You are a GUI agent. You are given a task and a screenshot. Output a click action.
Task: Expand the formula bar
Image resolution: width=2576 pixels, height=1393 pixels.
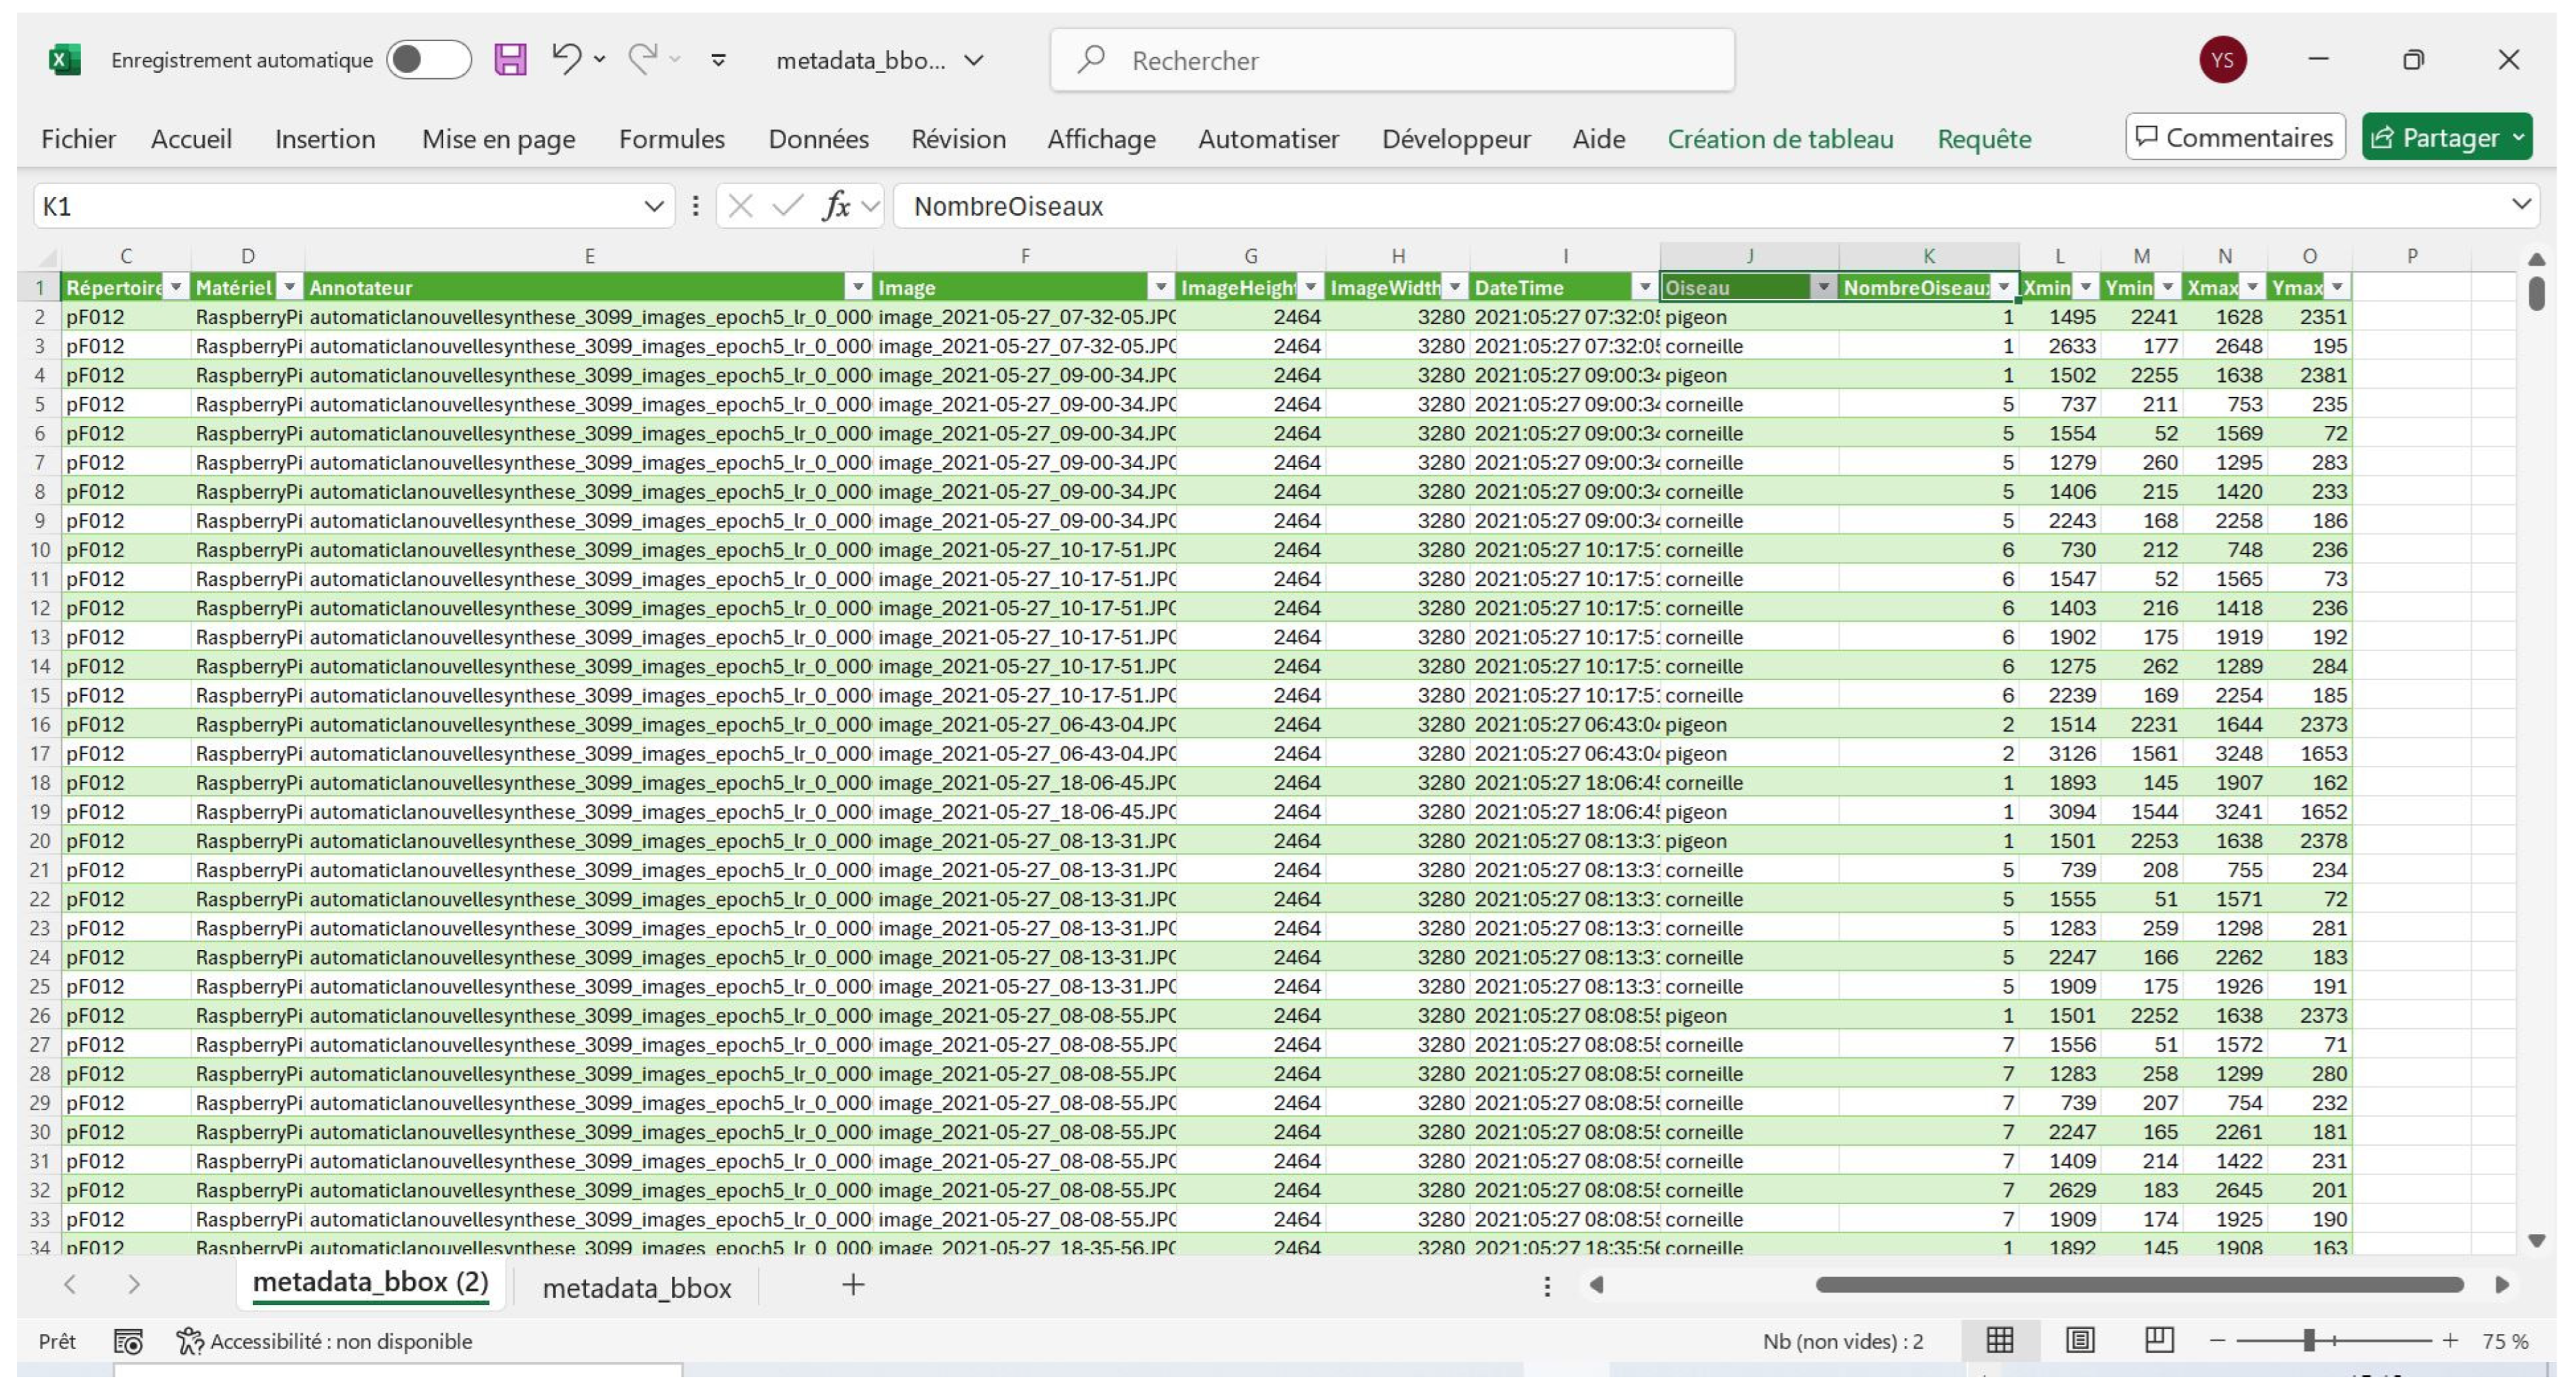point(2521,204)
